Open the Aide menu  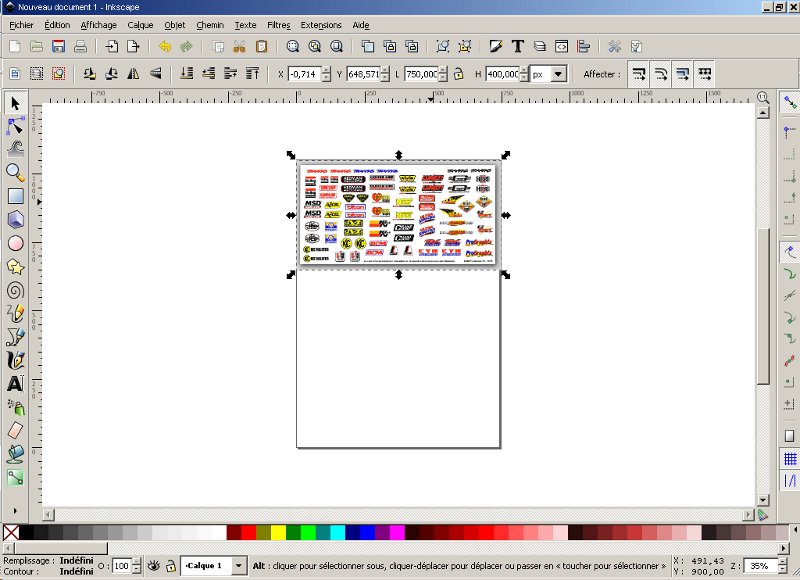361,25
